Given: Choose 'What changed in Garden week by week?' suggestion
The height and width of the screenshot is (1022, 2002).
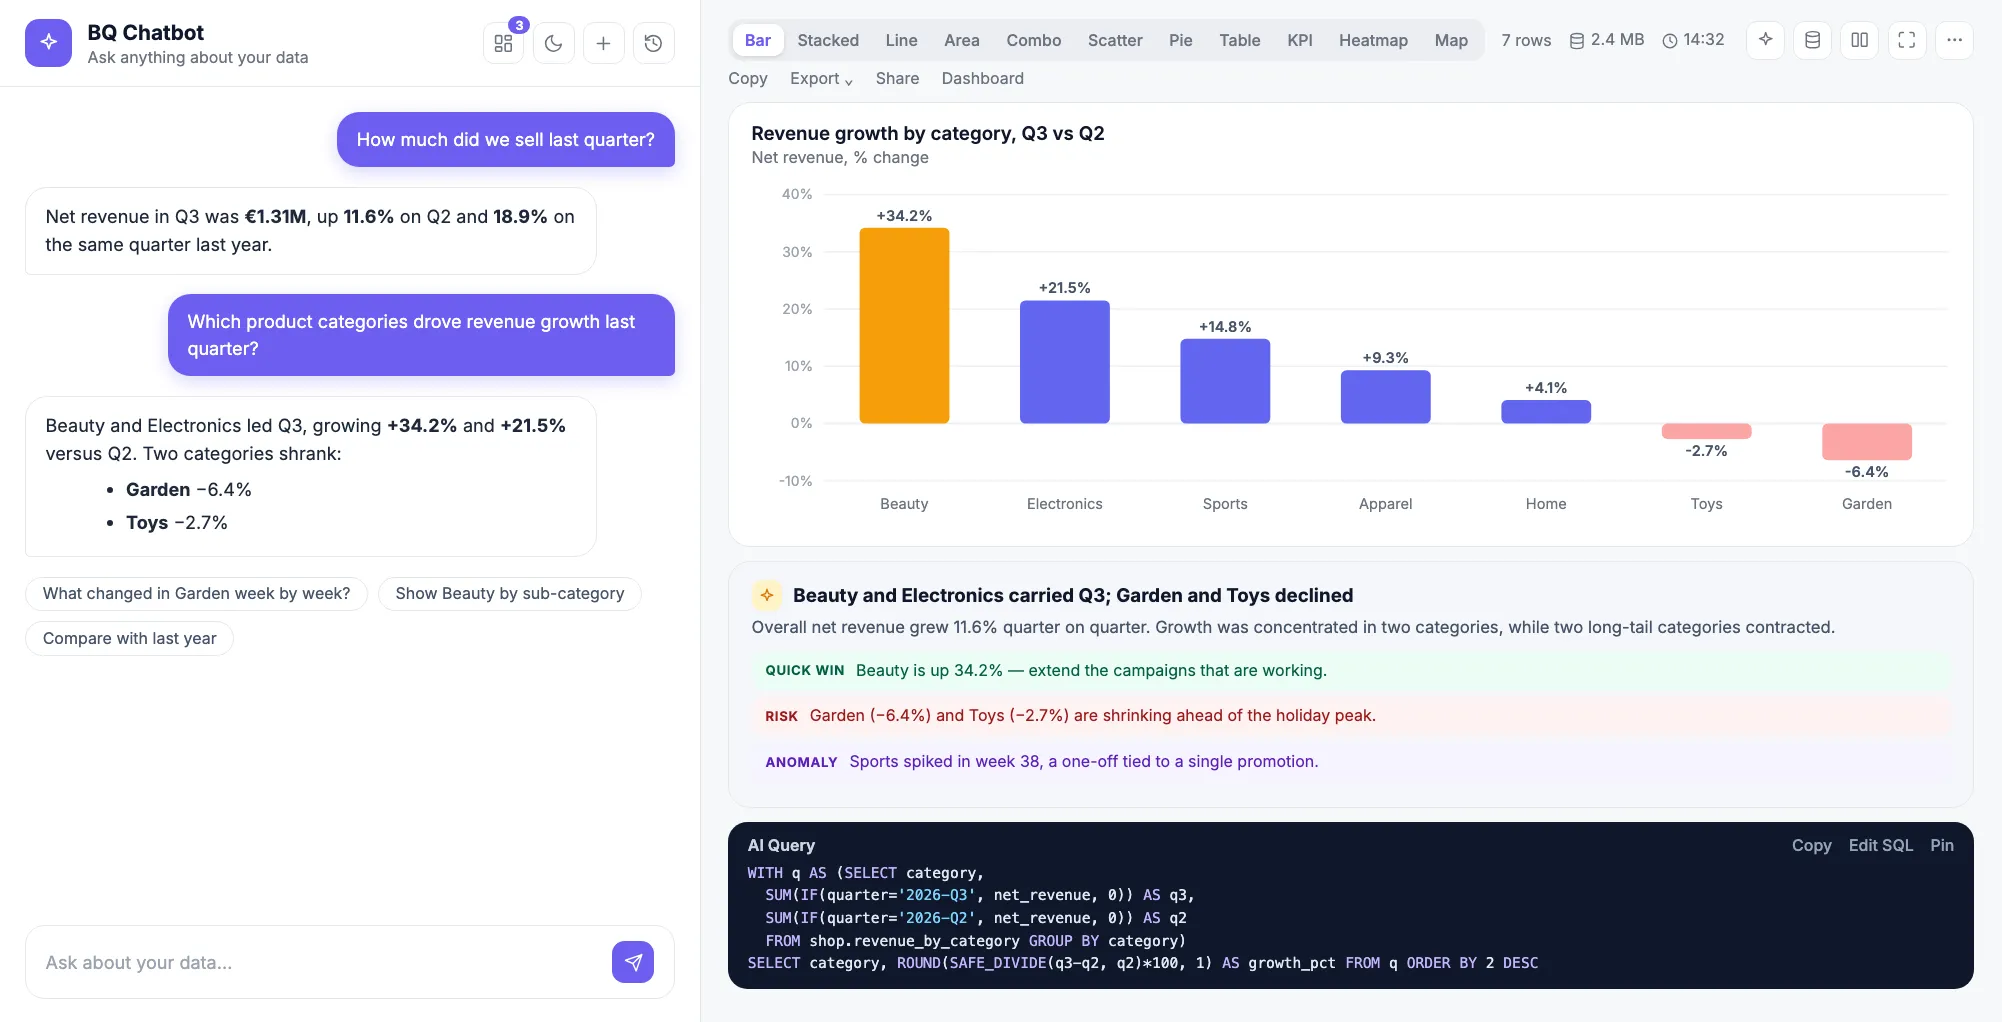Looking at the screenshot, I should tap(197, 593).
